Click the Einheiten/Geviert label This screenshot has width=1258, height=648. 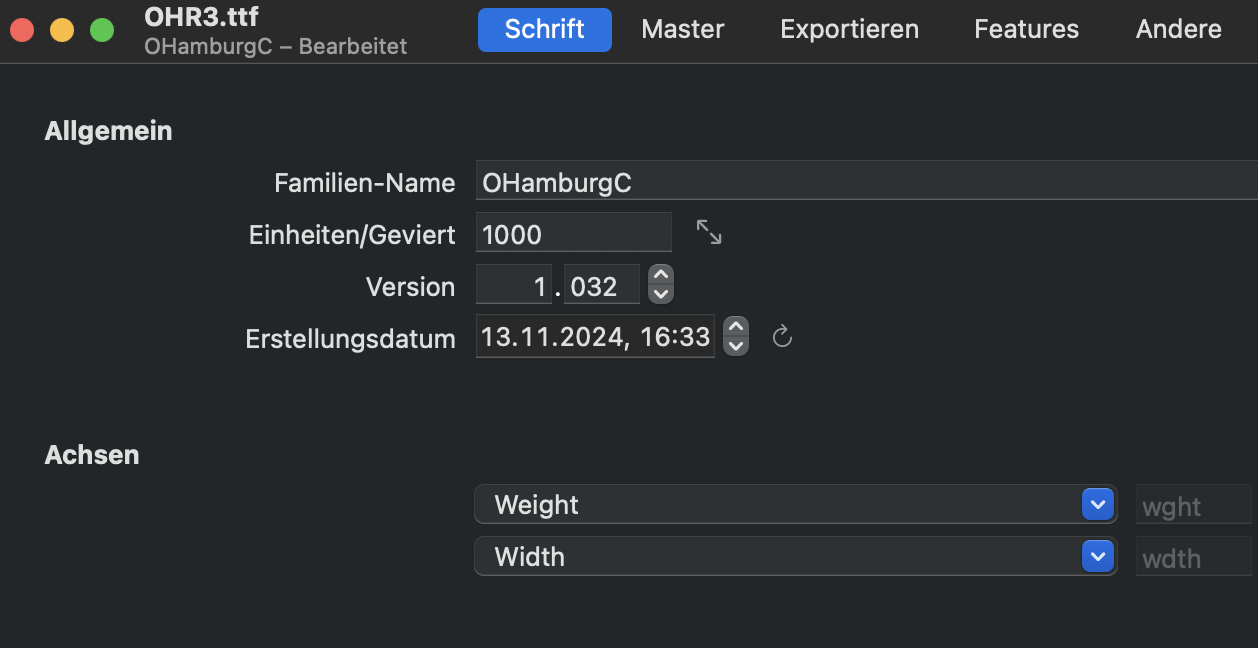pyautogui.click(x=352, y=235)
